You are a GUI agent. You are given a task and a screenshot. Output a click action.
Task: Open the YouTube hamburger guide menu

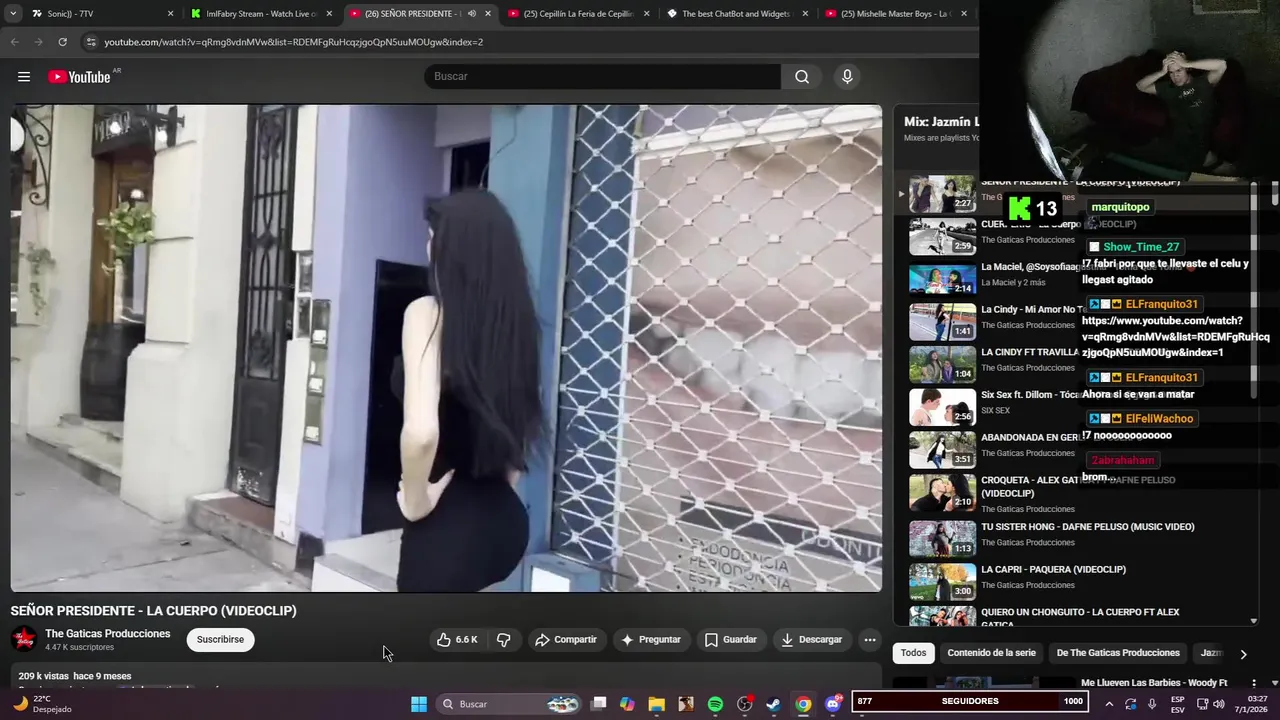(x=24, y=77)
